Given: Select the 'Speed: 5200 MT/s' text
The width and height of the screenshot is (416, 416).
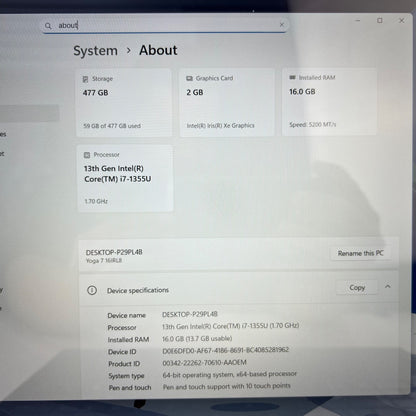Looking at the screenshot, I should pyautogui.click(x=313, y=124).
